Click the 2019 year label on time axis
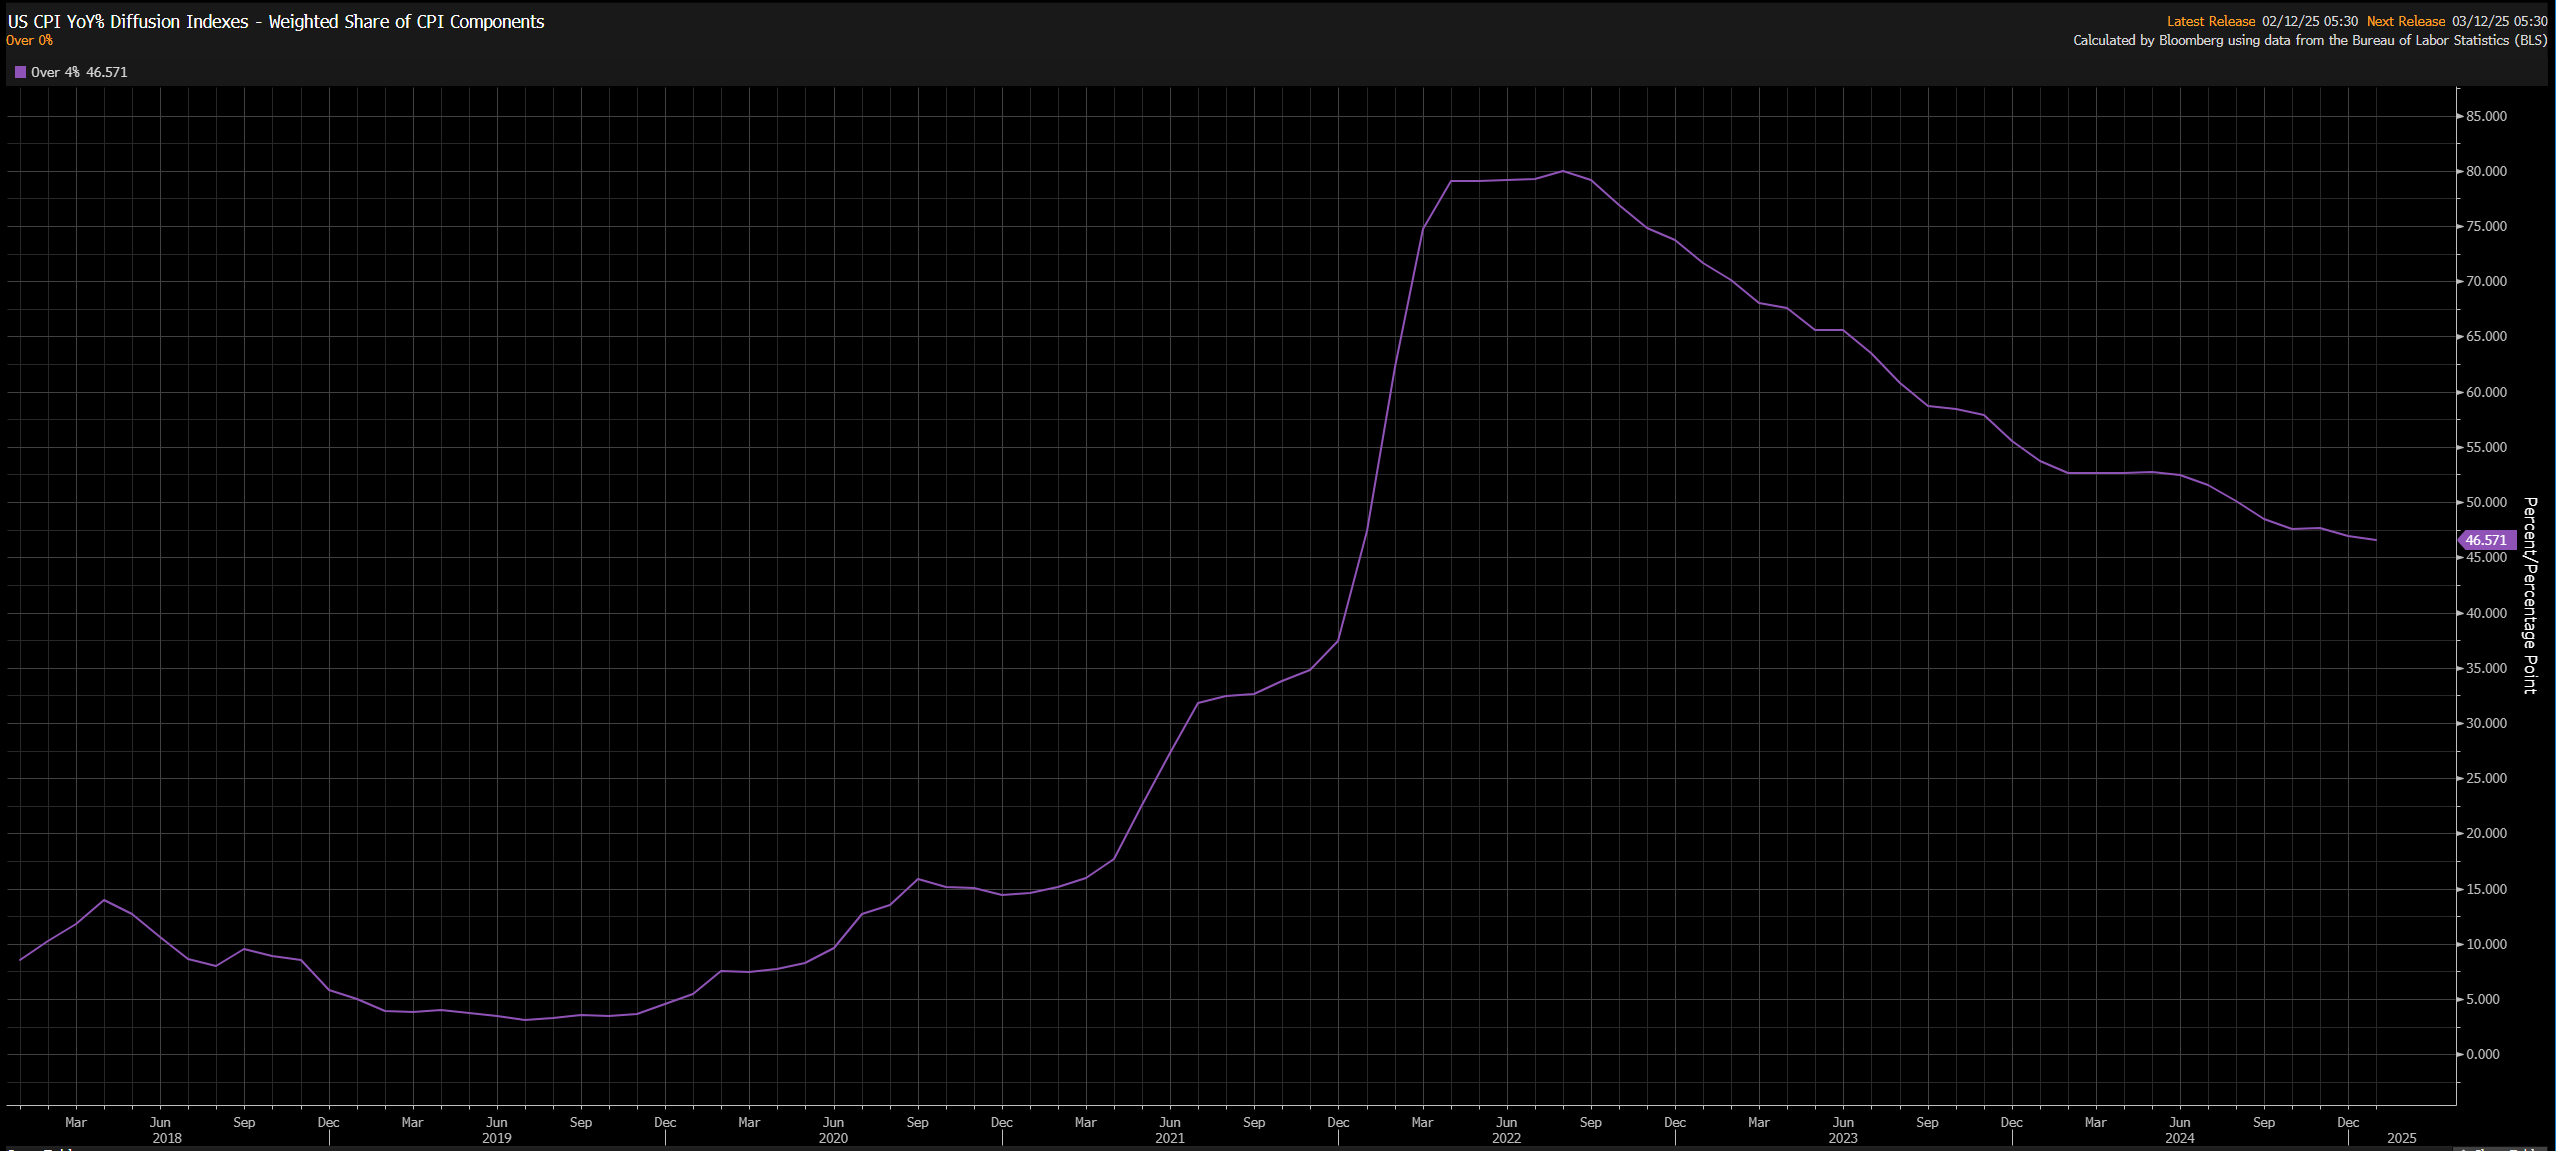The height and width of the screenshot is (1151, 2556). click(x=497, y=1138)
